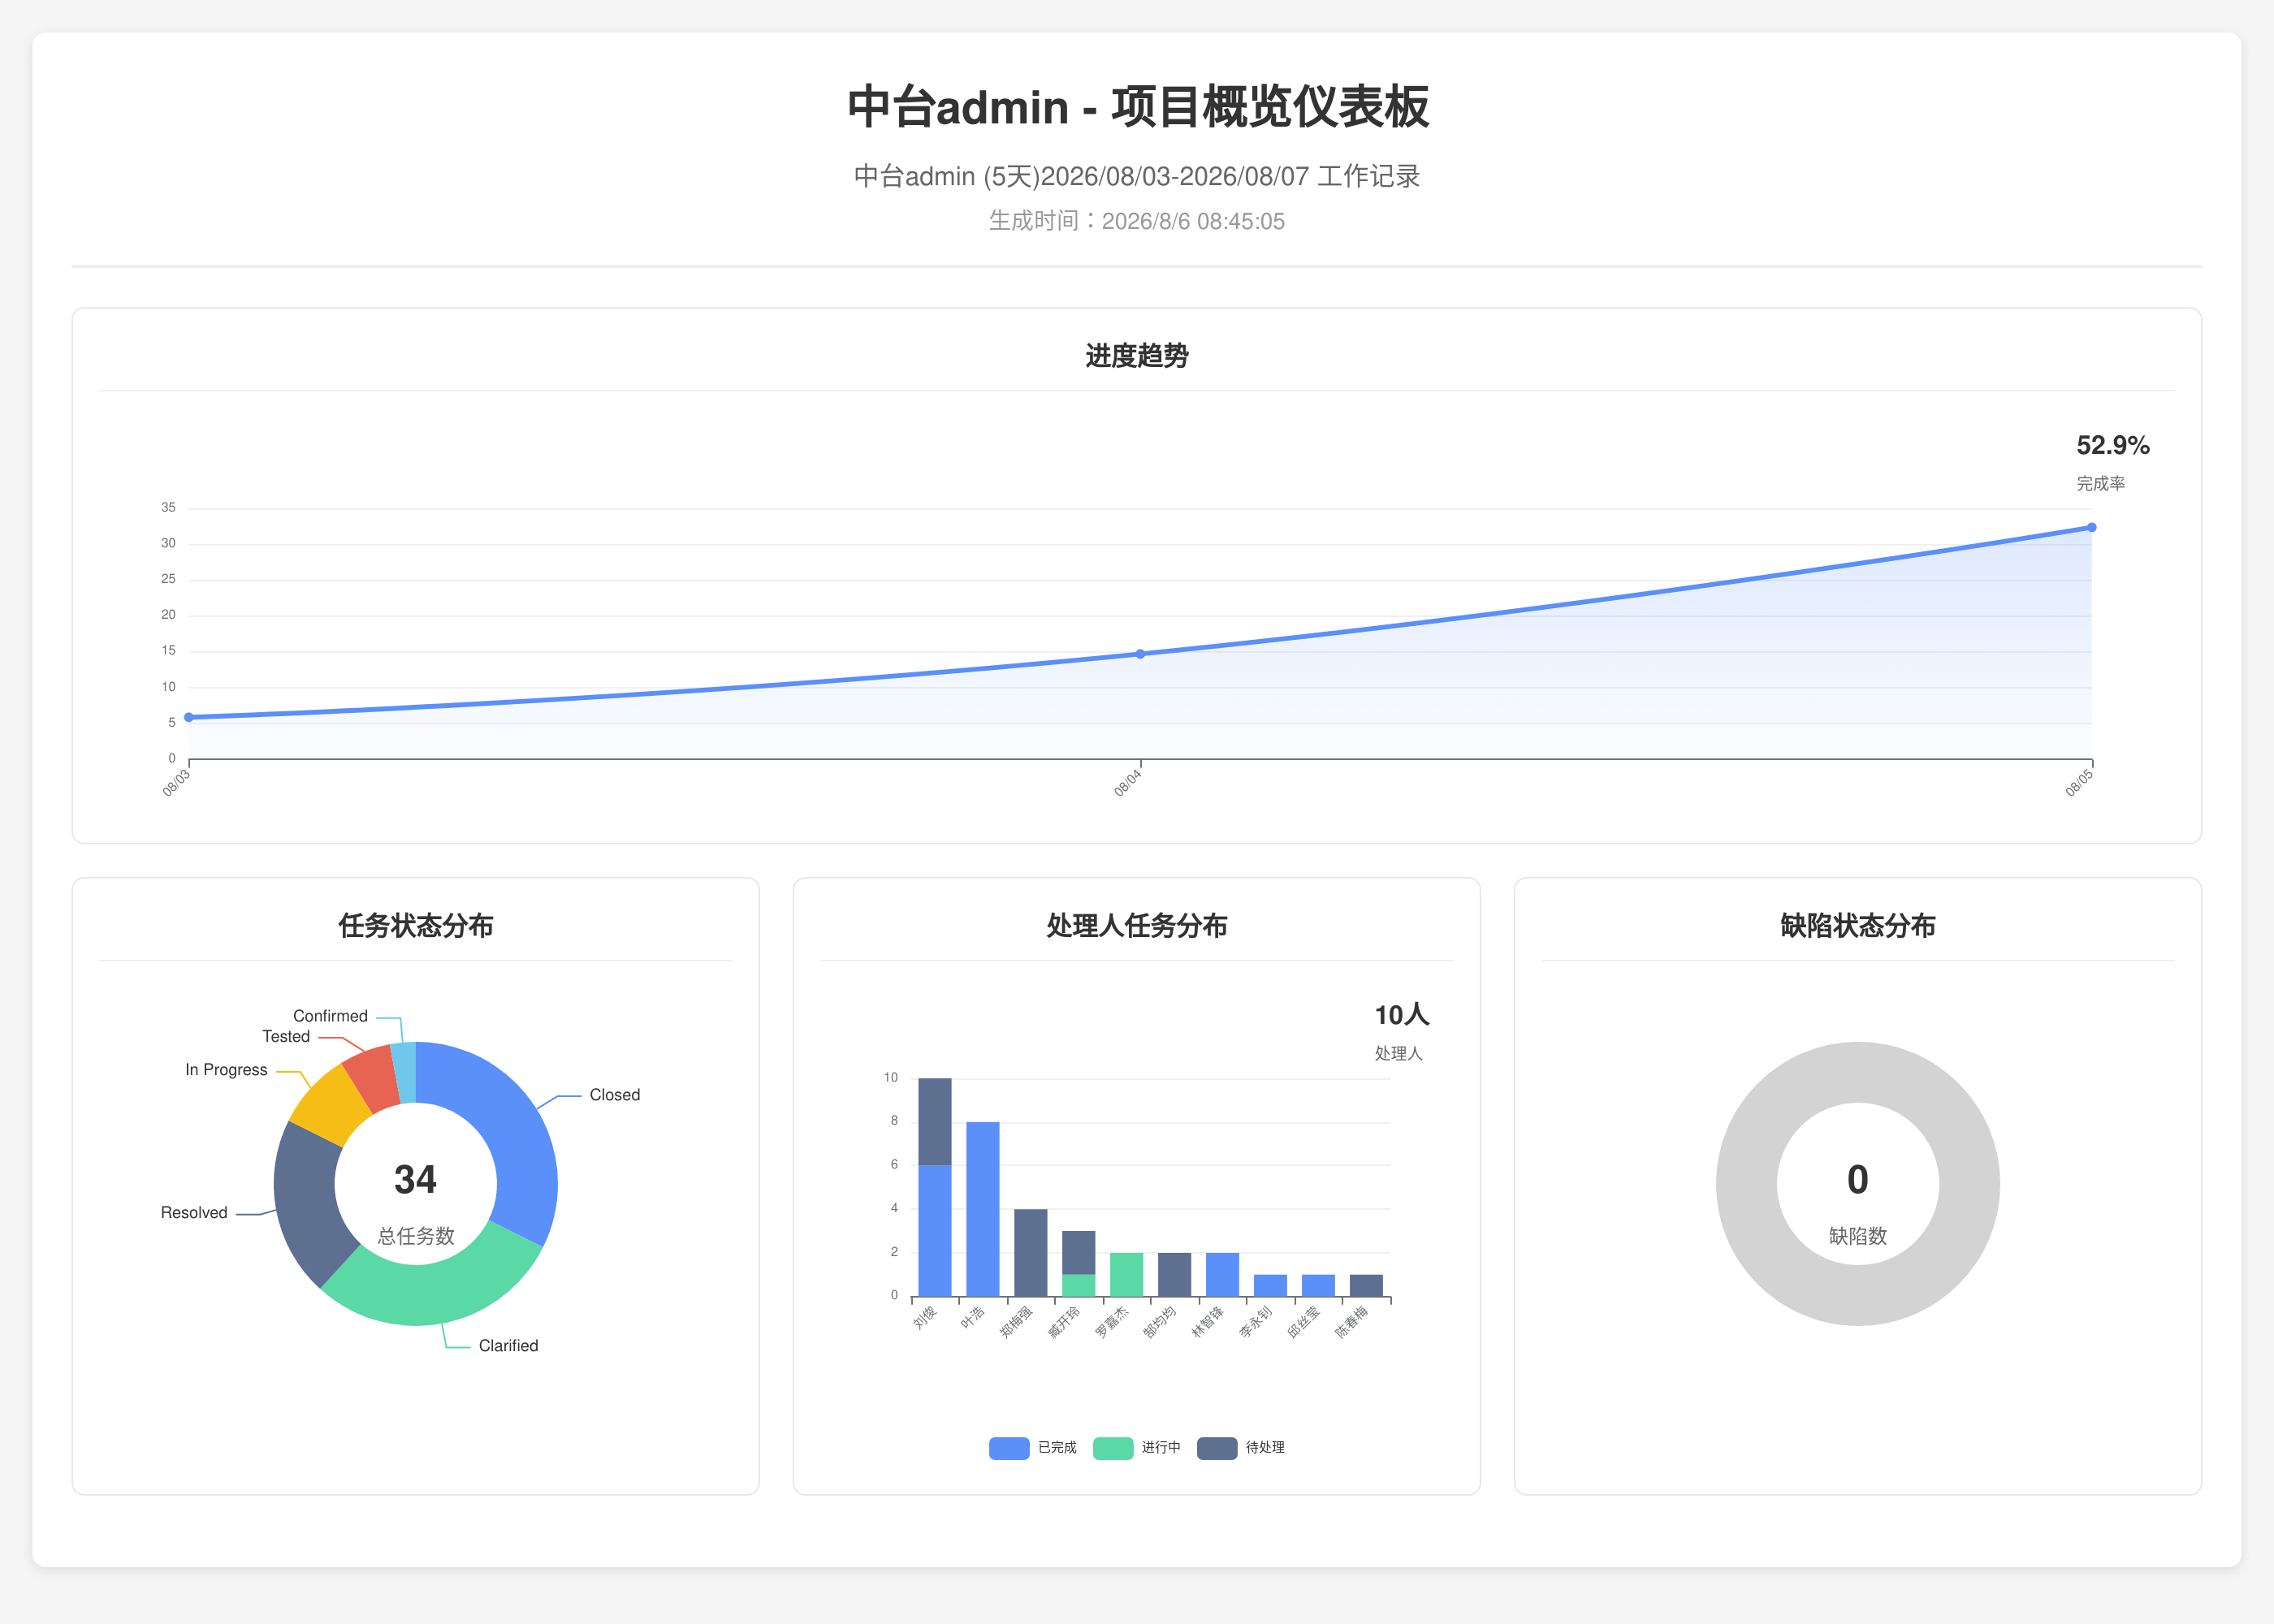This screenshot has height=1624, width=2274.
Task: Click the 34 total tasks number
Action: tap(415, 1180)
